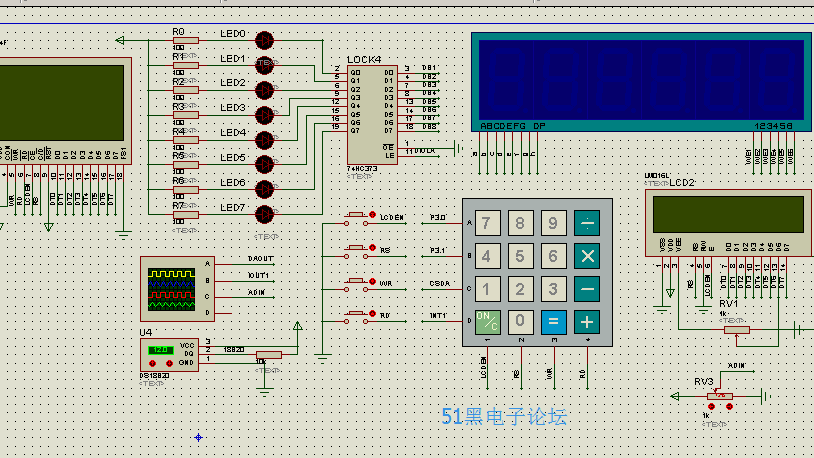Select the LED7 indicator component

point(264,214)
